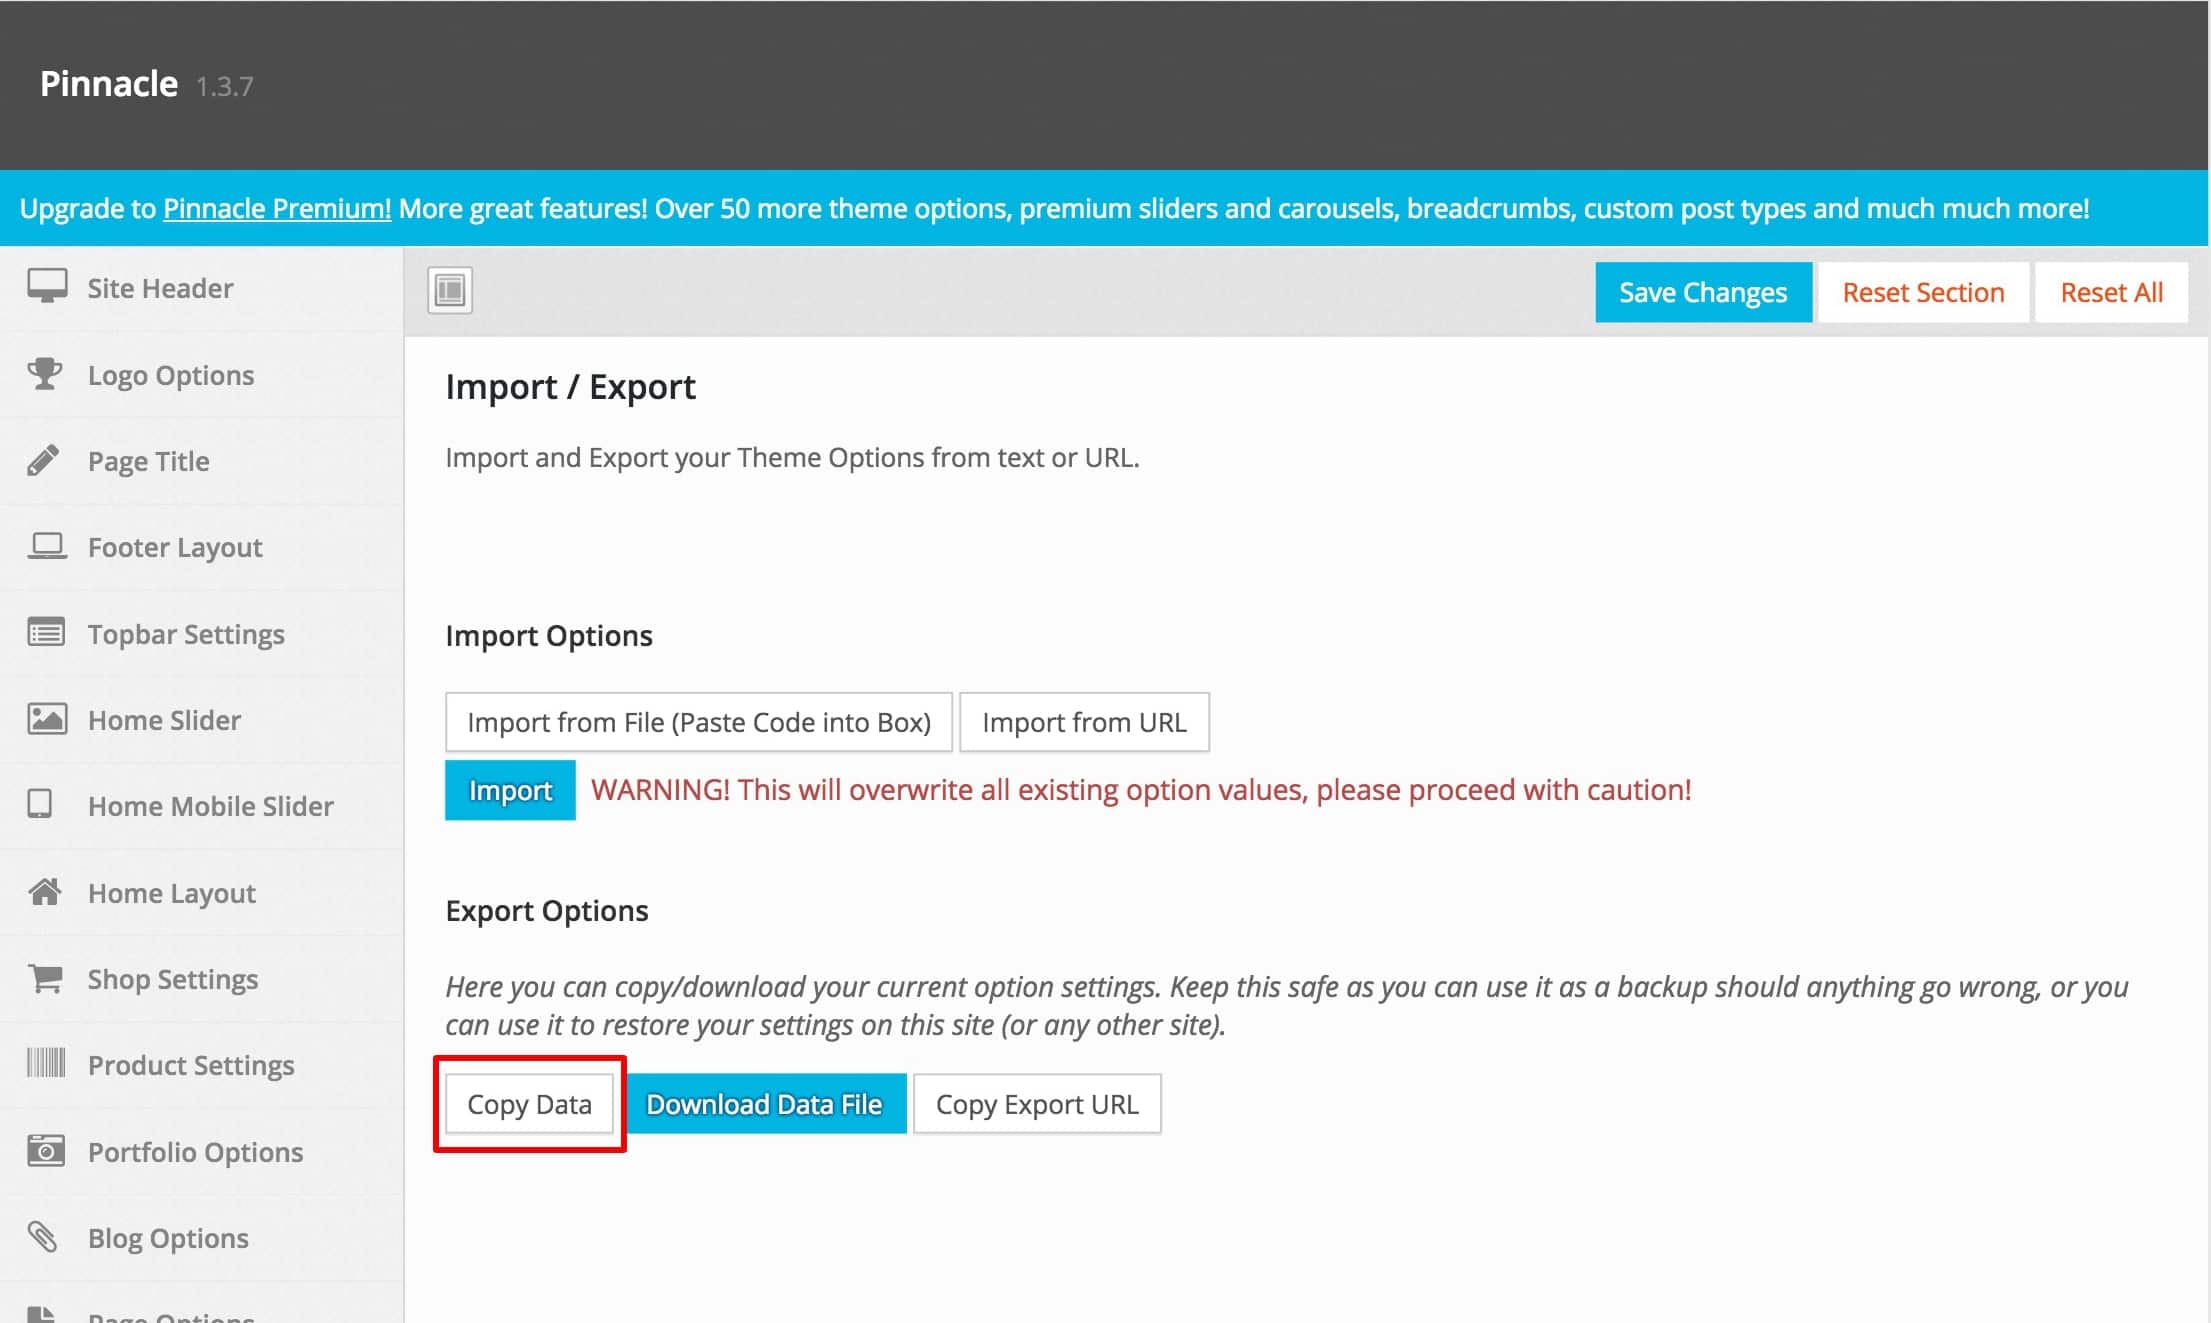Open the Blog Options section
2211x1323 pixels.
coord(167,1237)
